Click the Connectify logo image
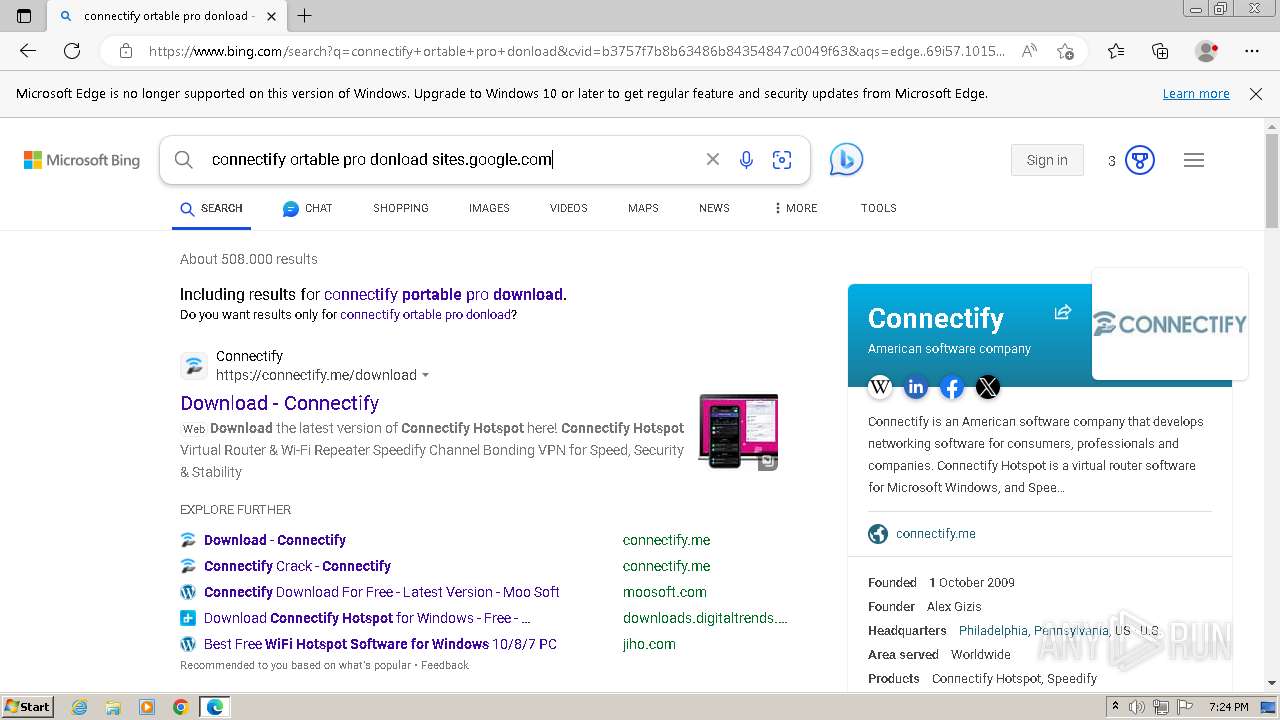1280x720 pixels. tap(1170, 324)
